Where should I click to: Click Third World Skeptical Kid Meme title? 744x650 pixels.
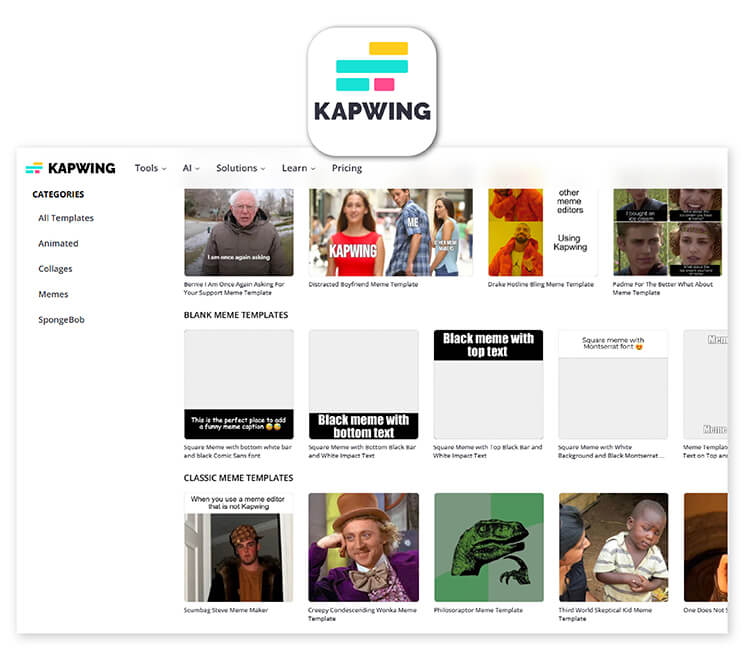pyautogui.click(x=605, y=614)
